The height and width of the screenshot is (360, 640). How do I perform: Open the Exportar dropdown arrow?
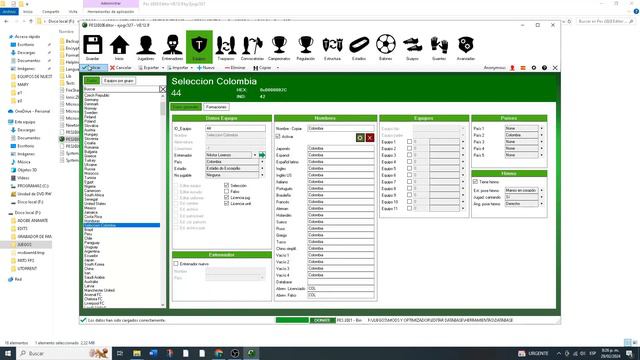tap(163, 68)
